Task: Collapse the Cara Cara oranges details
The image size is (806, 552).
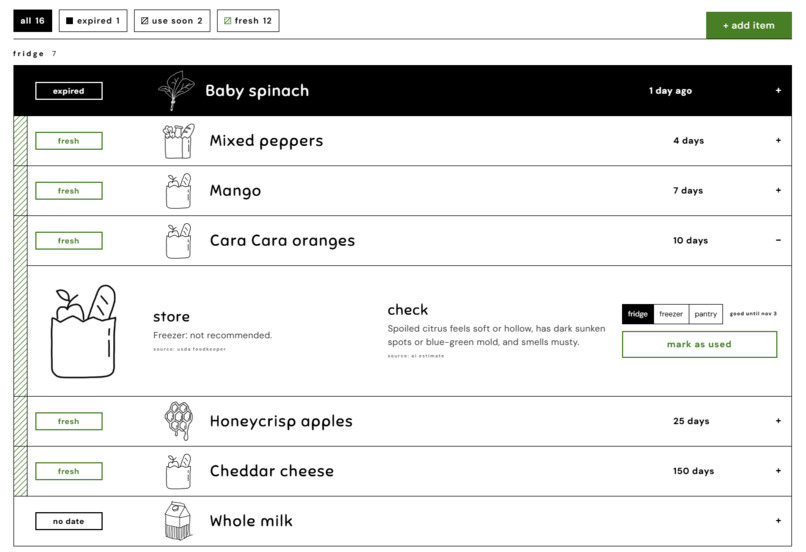Action: pos(778,241)
